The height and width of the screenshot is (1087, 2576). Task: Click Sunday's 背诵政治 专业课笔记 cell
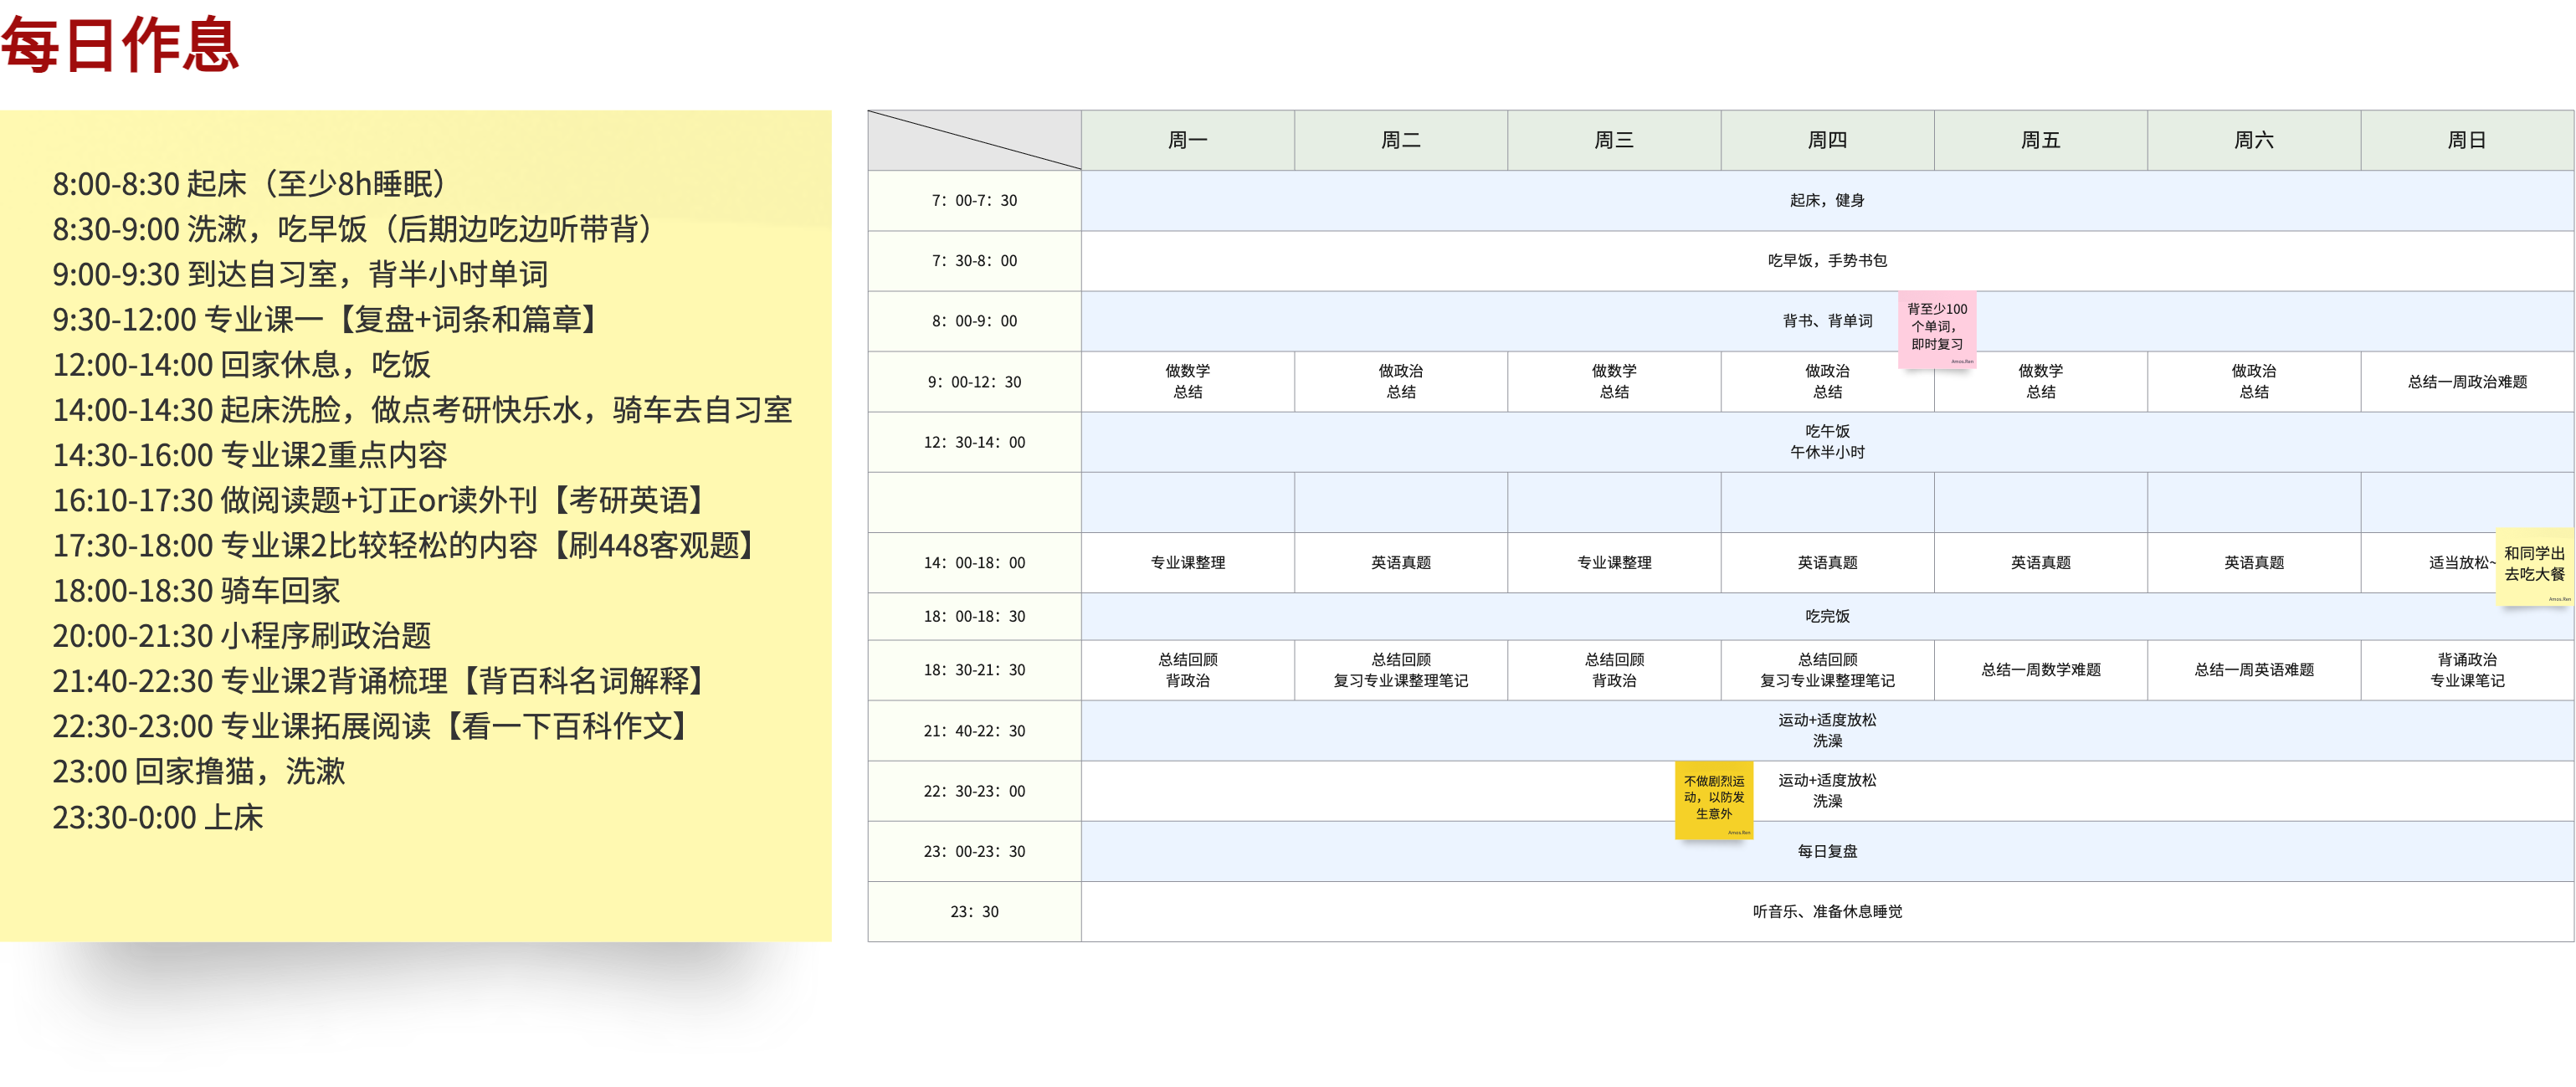[x=2466, y=669]
